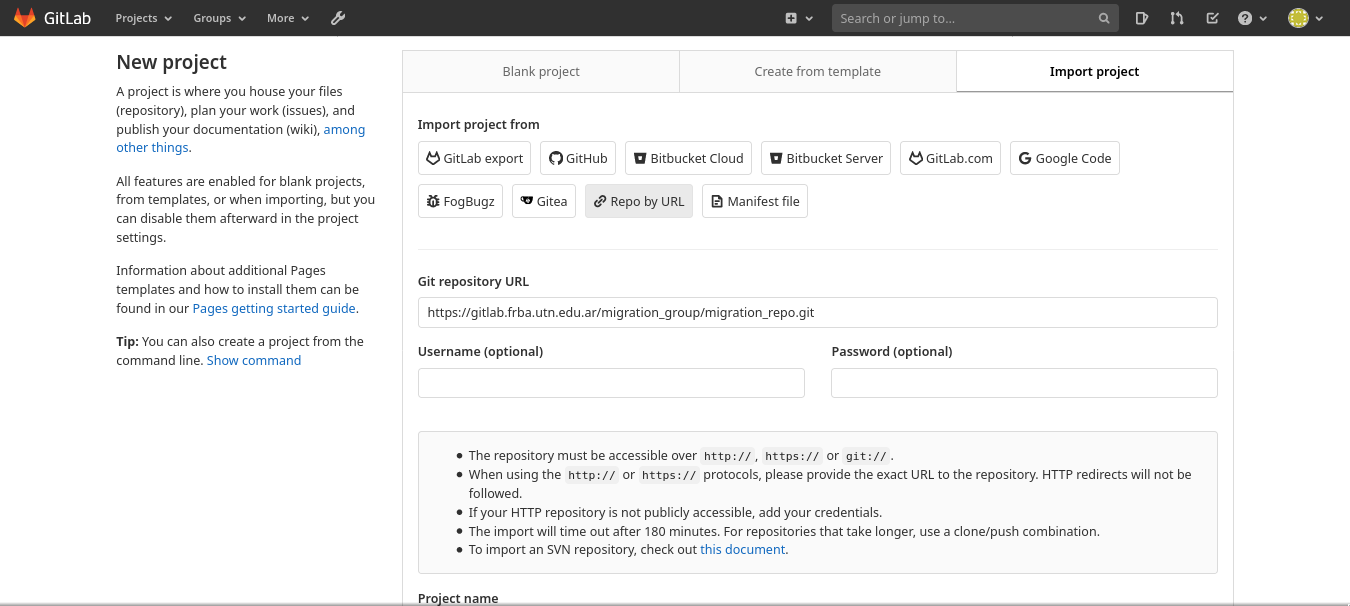1350x606 pixels.
Task: Choose GitLab.com import source
Action: point(950,158)
